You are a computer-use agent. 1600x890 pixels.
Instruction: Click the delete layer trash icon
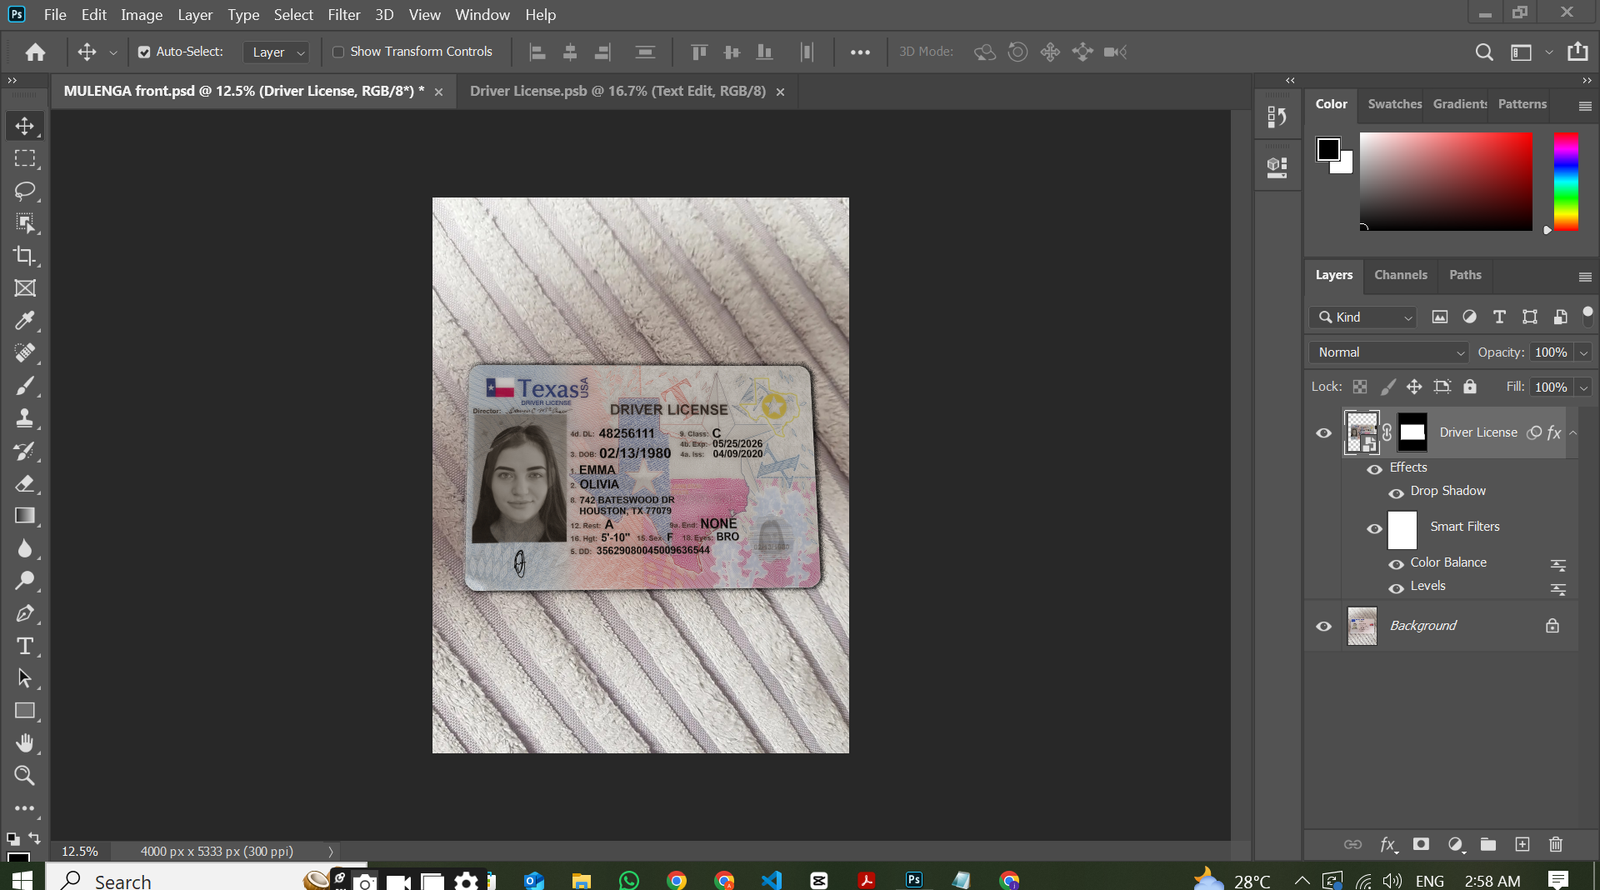click(1555, 845)
